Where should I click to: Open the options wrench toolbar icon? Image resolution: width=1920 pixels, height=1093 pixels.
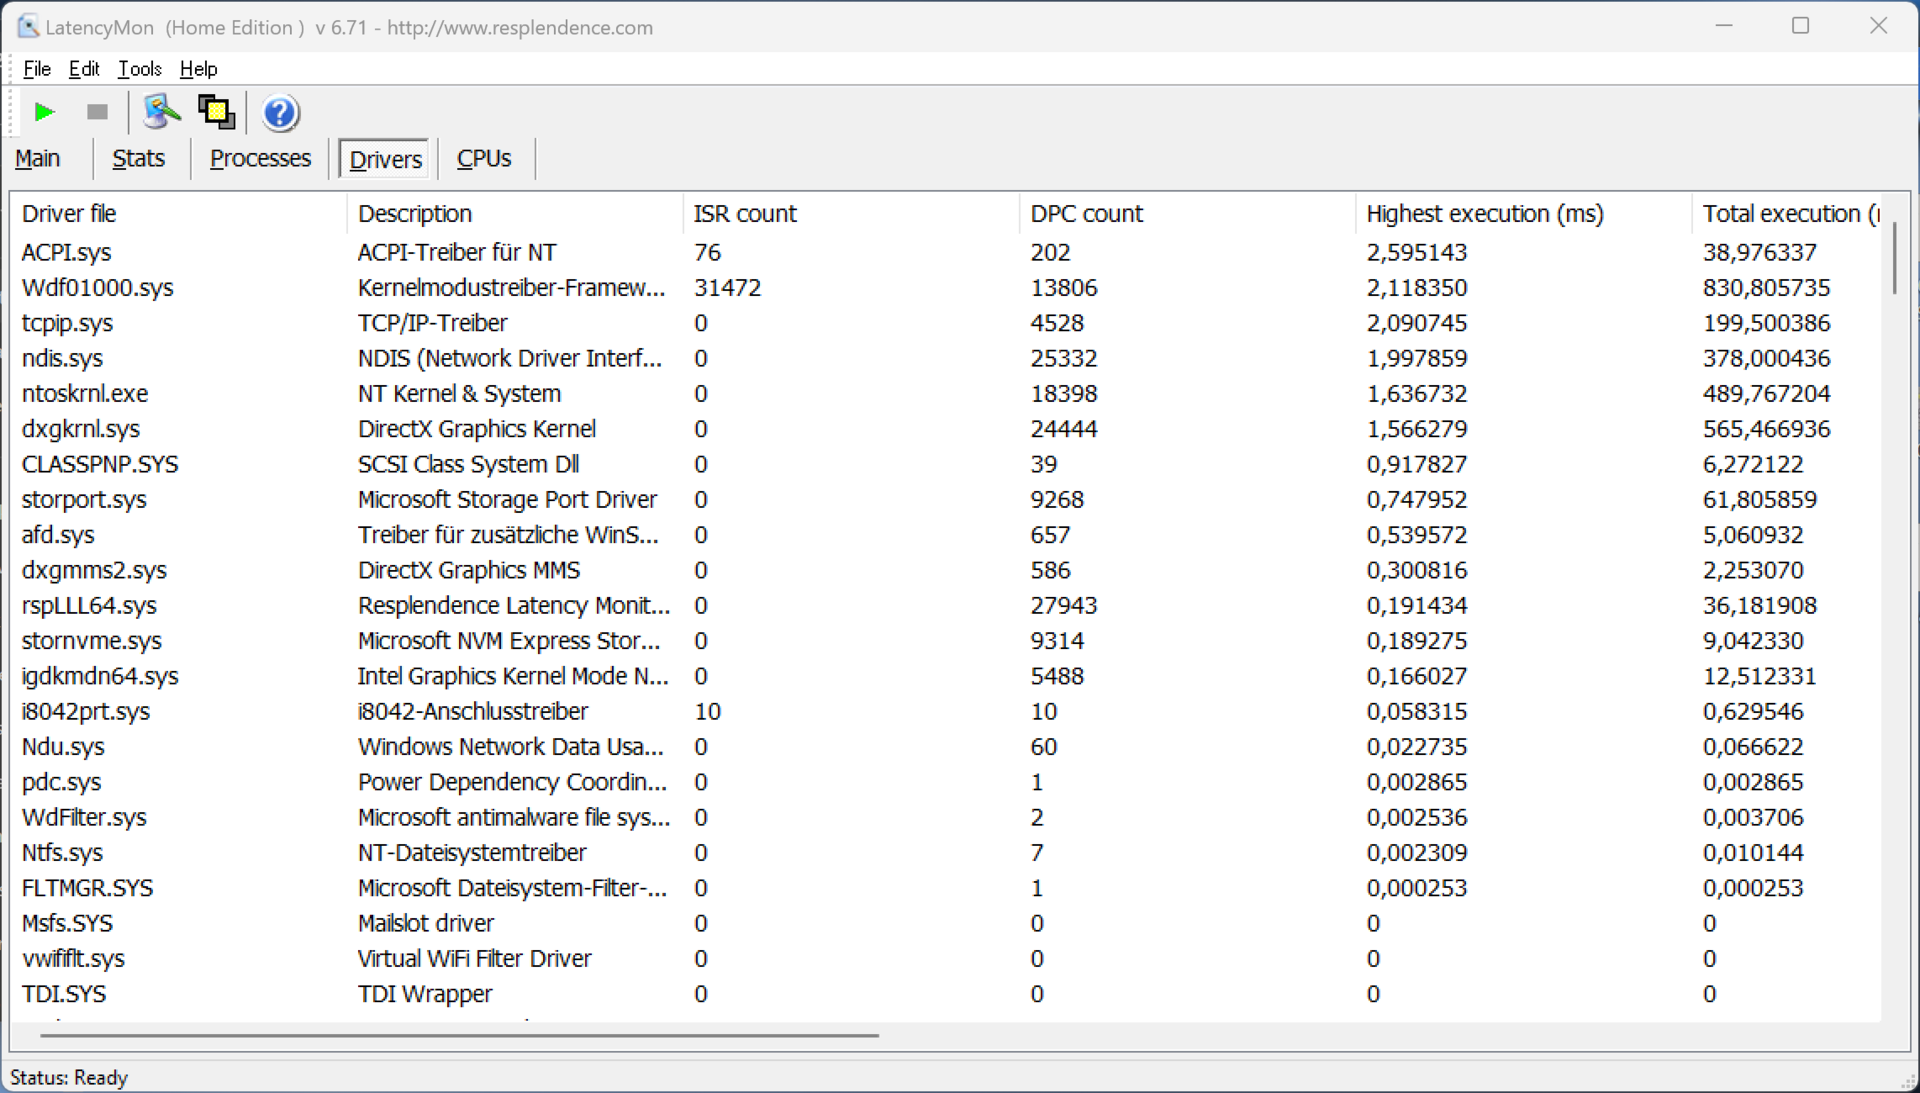pos(161,112)
